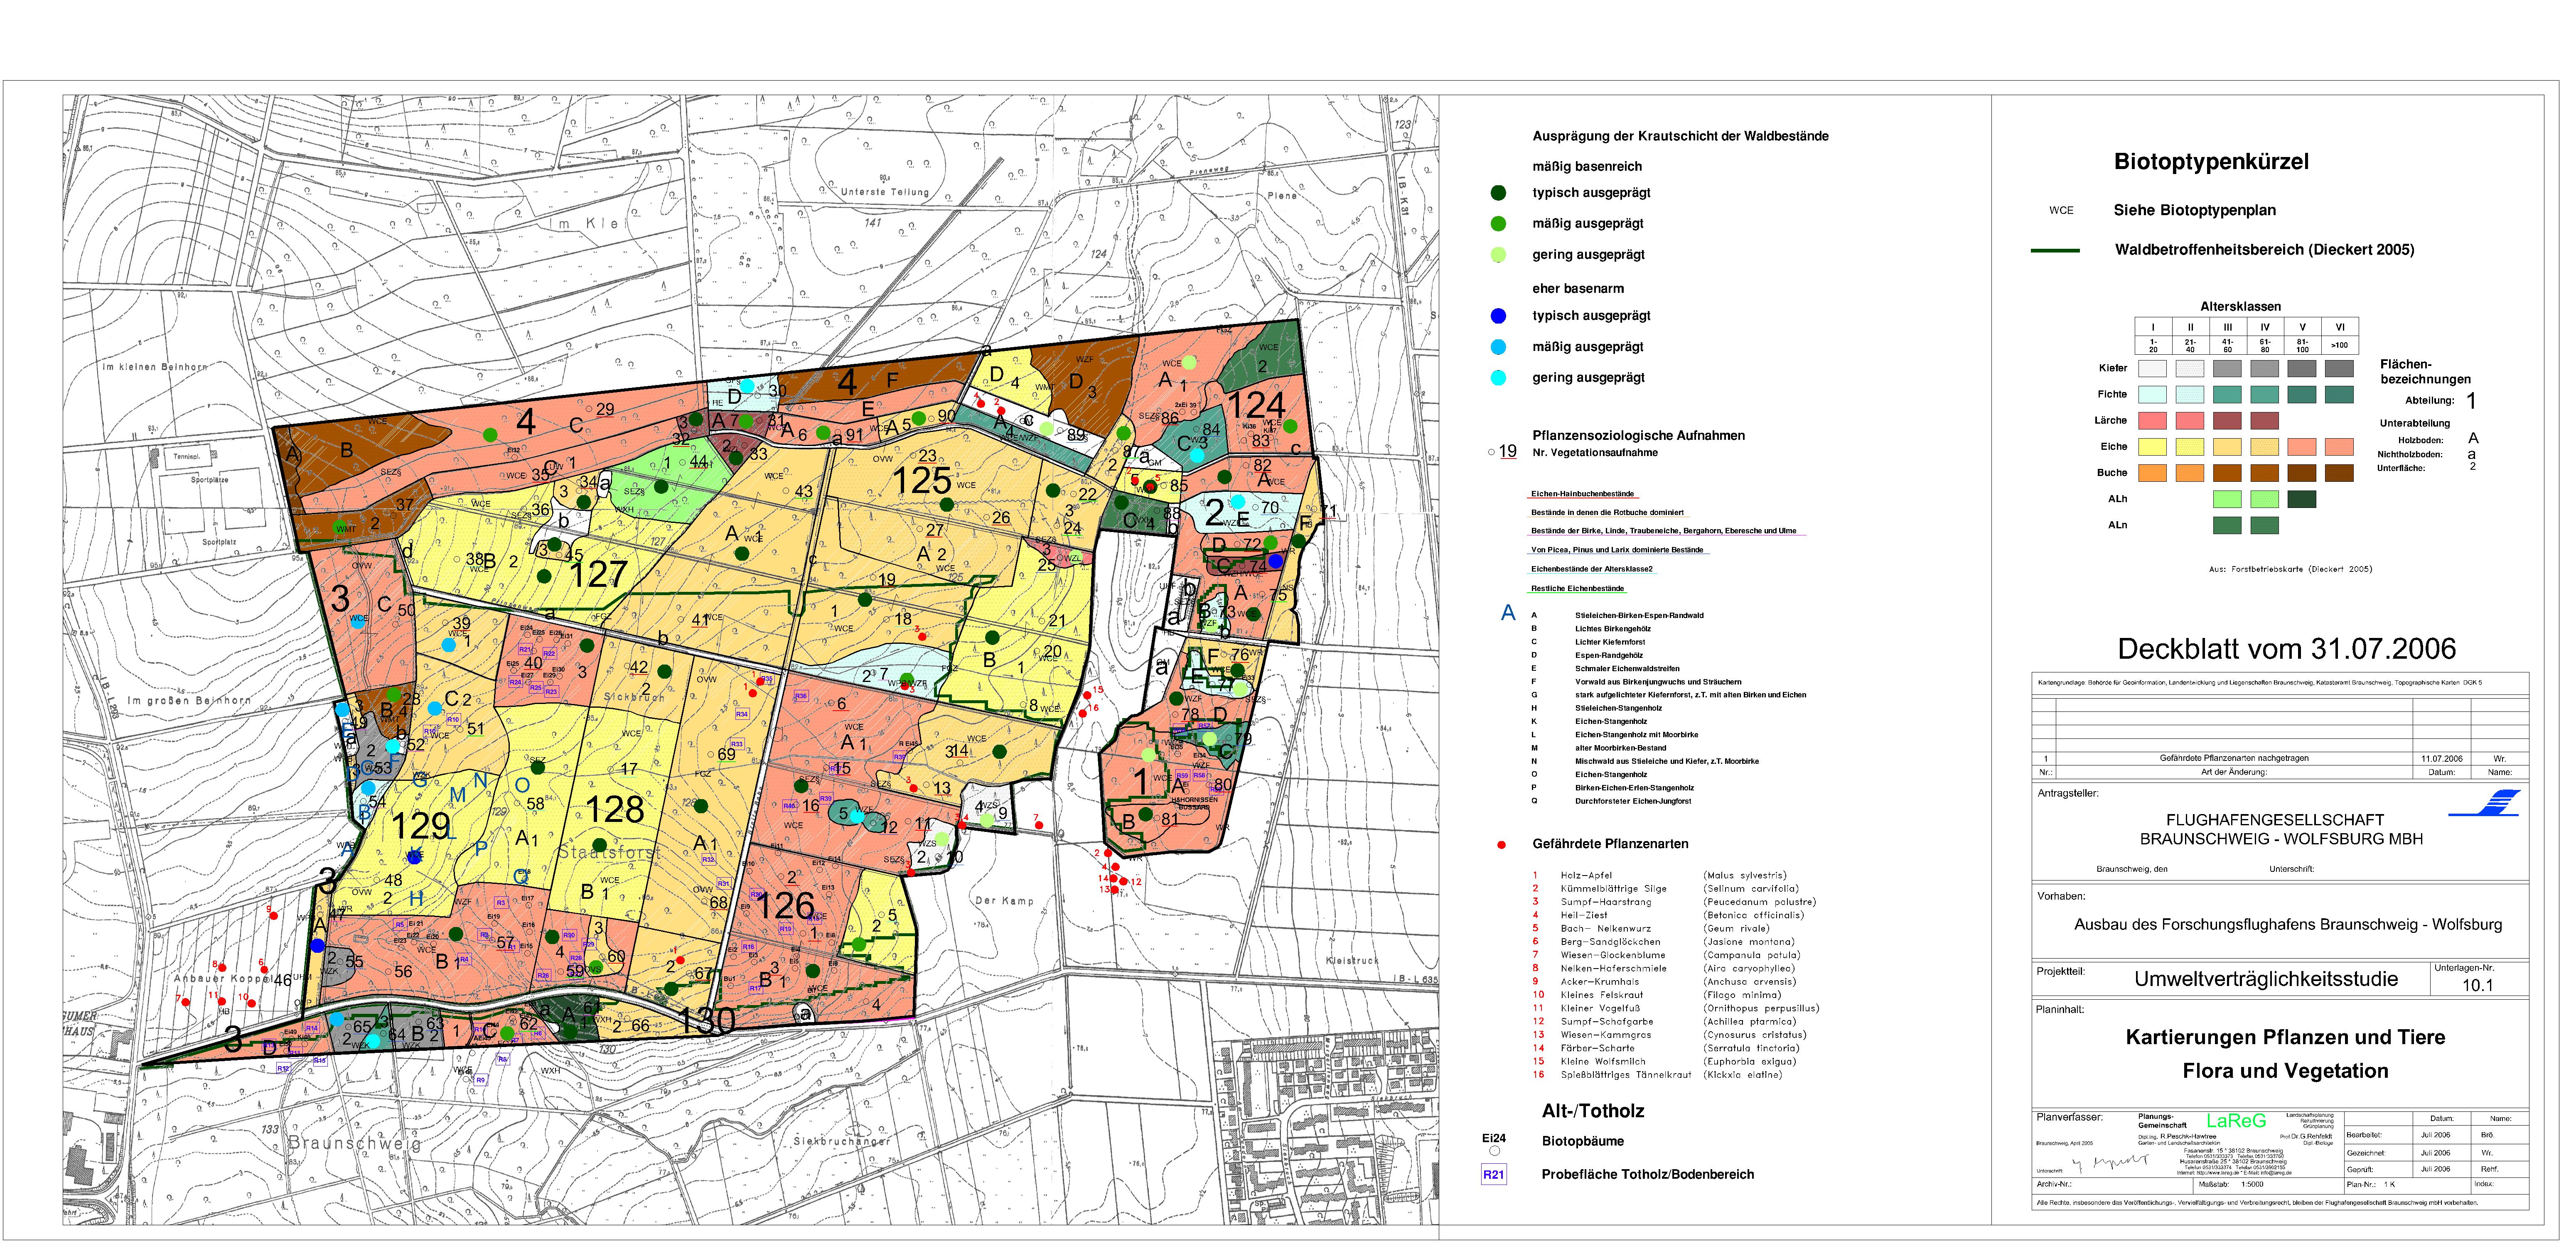
Task: Click red dot beside 'Gefährdete Pflanzenarten'
Action: [x=1501, y=845]
